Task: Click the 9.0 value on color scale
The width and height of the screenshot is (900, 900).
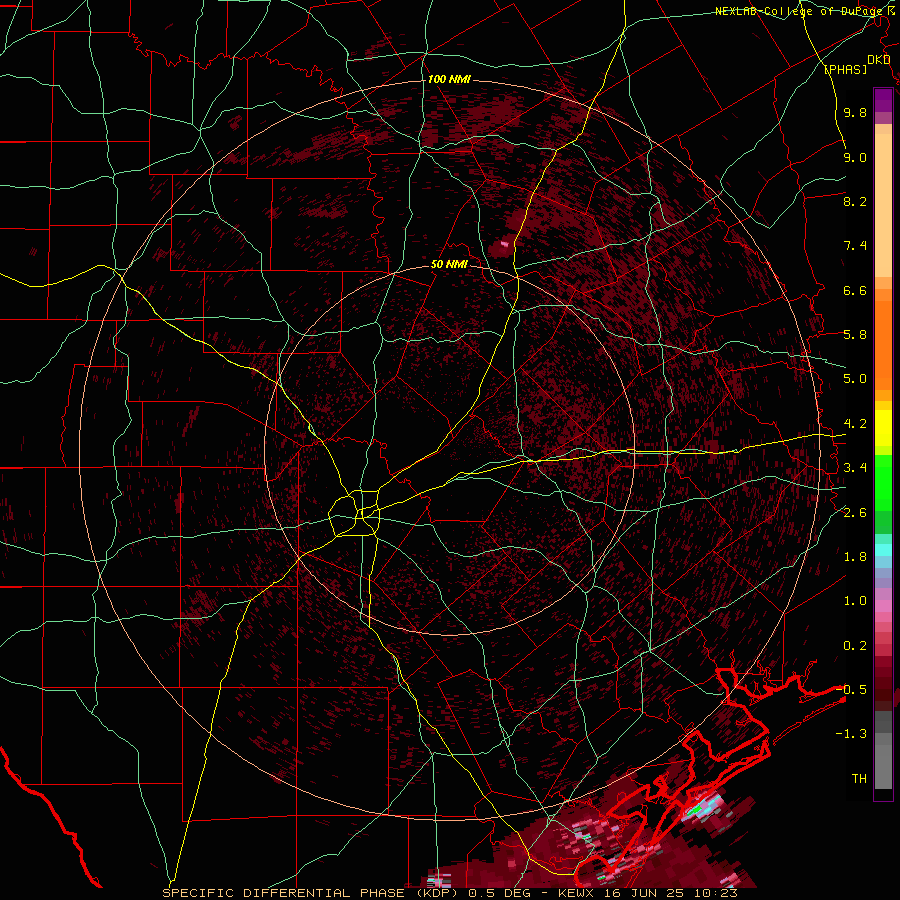Action: [x=855, y=157]
